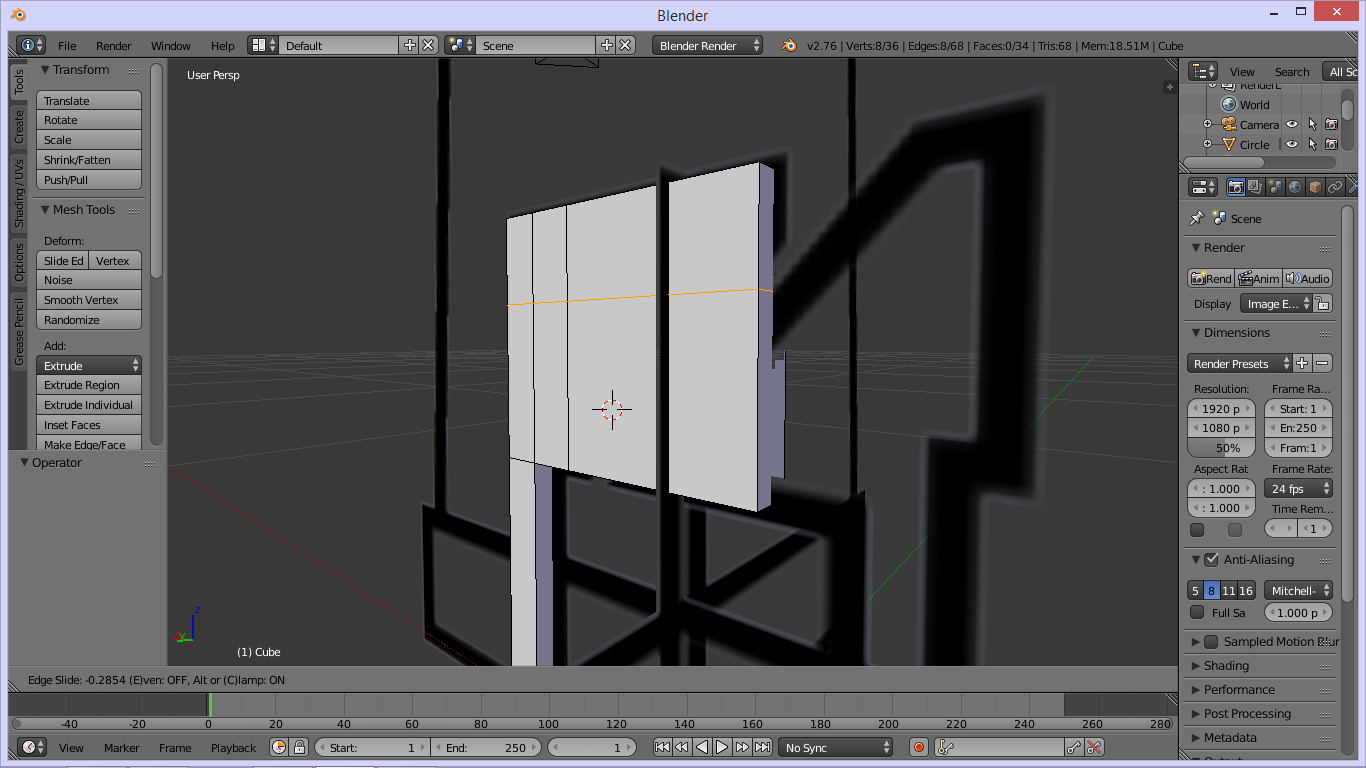Toggle the lock time to other windows icon
This screenshot has height=768, width=1366.
pyautogui.click(x=298, y=747)
